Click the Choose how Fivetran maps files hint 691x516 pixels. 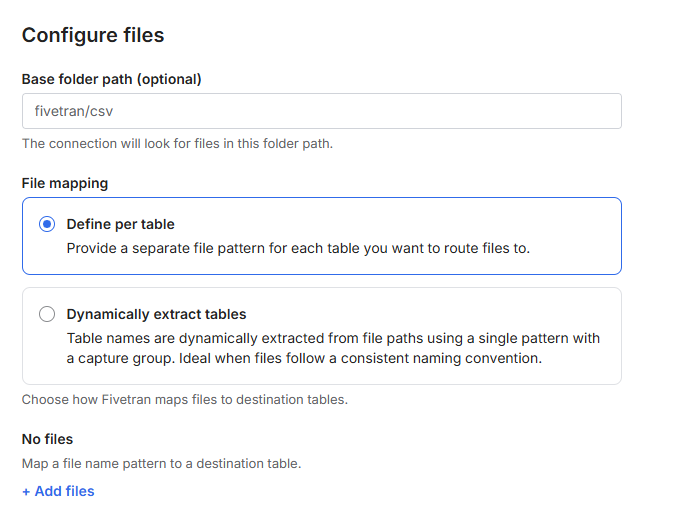(185, 399)
